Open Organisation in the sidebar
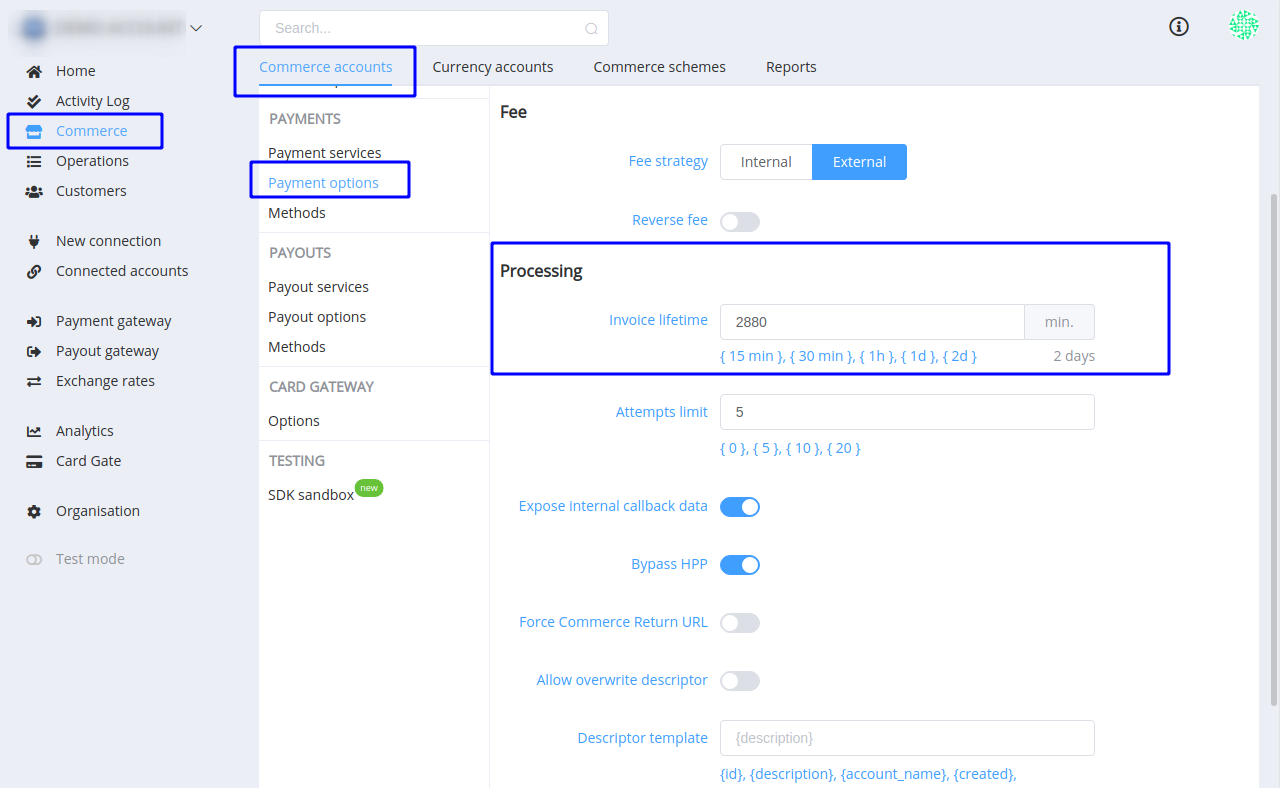Image resolution: width=1280 pixels, height=788 pixels. [x=98, y=511]
